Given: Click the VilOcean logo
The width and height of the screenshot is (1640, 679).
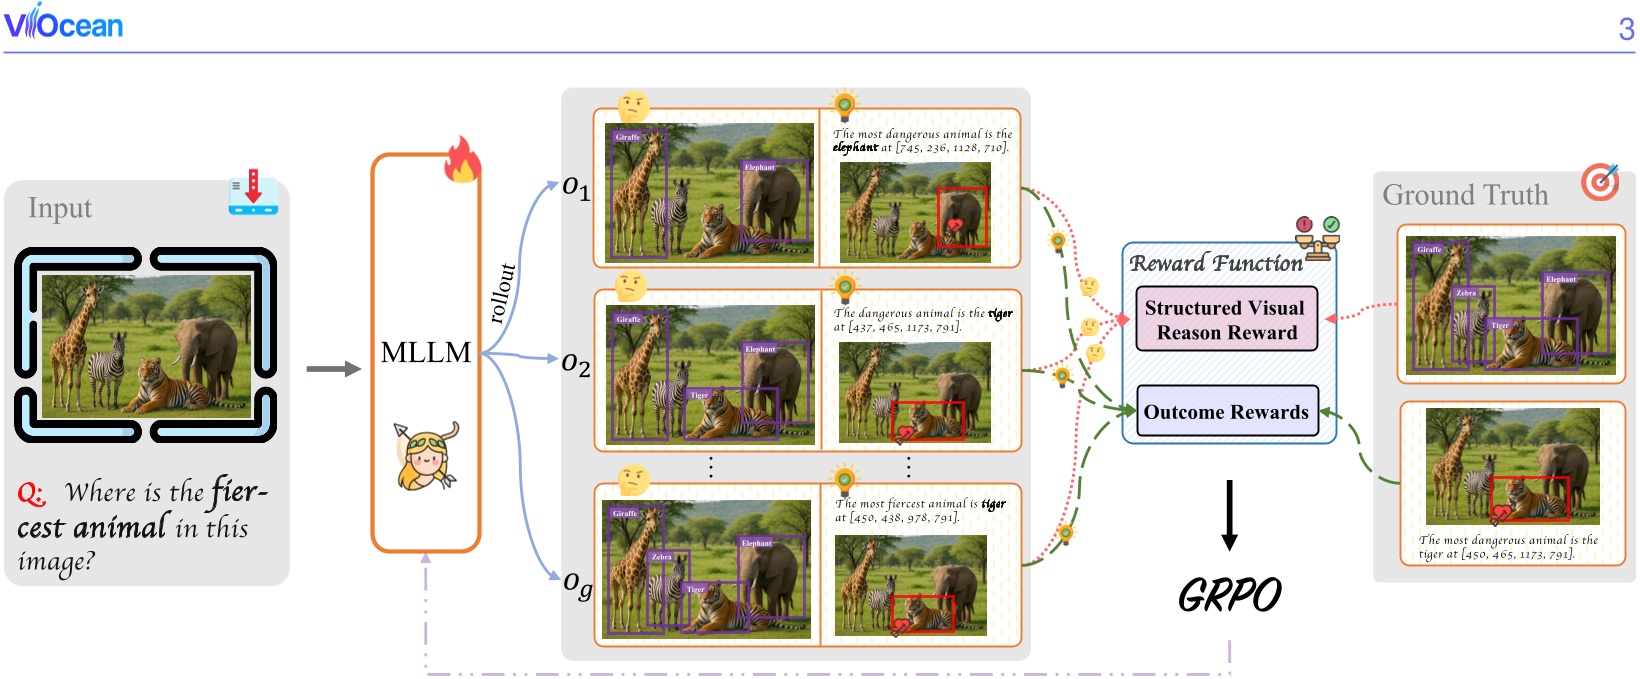Looking at the screenshot, I should pyautogui.click(x=63, y=22).
